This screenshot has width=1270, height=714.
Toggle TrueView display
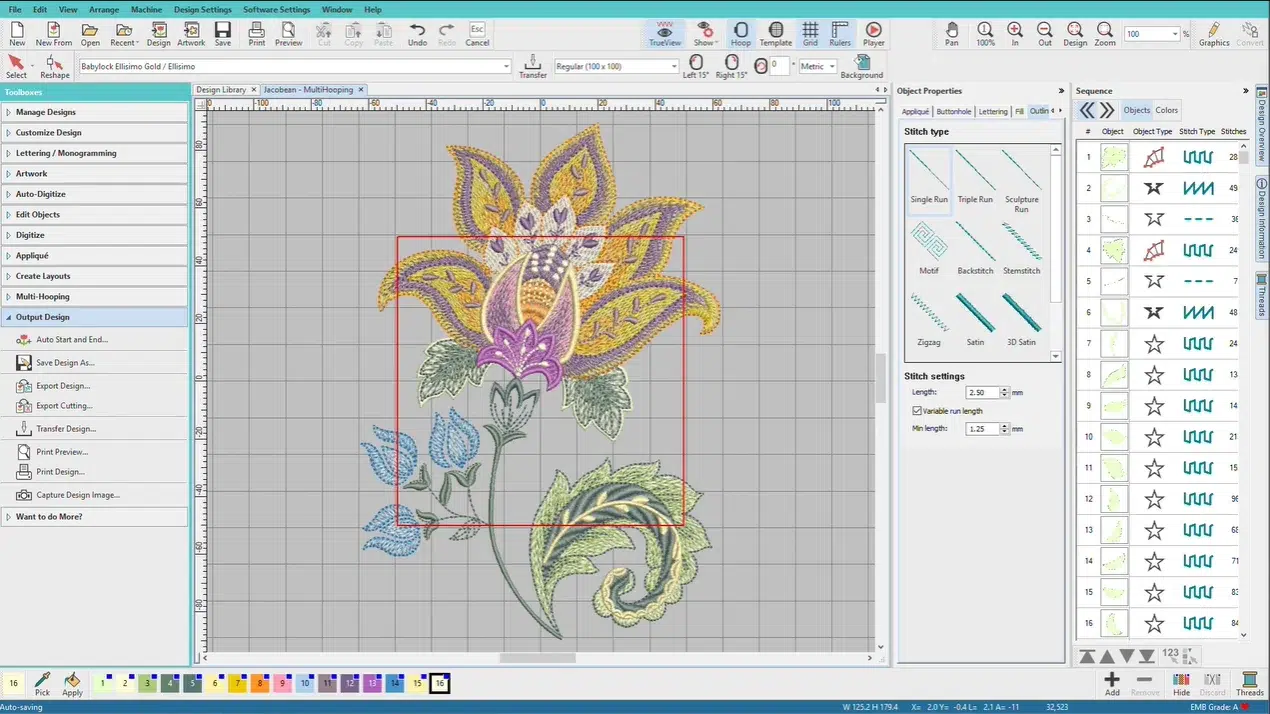click(x=664, y=34)
